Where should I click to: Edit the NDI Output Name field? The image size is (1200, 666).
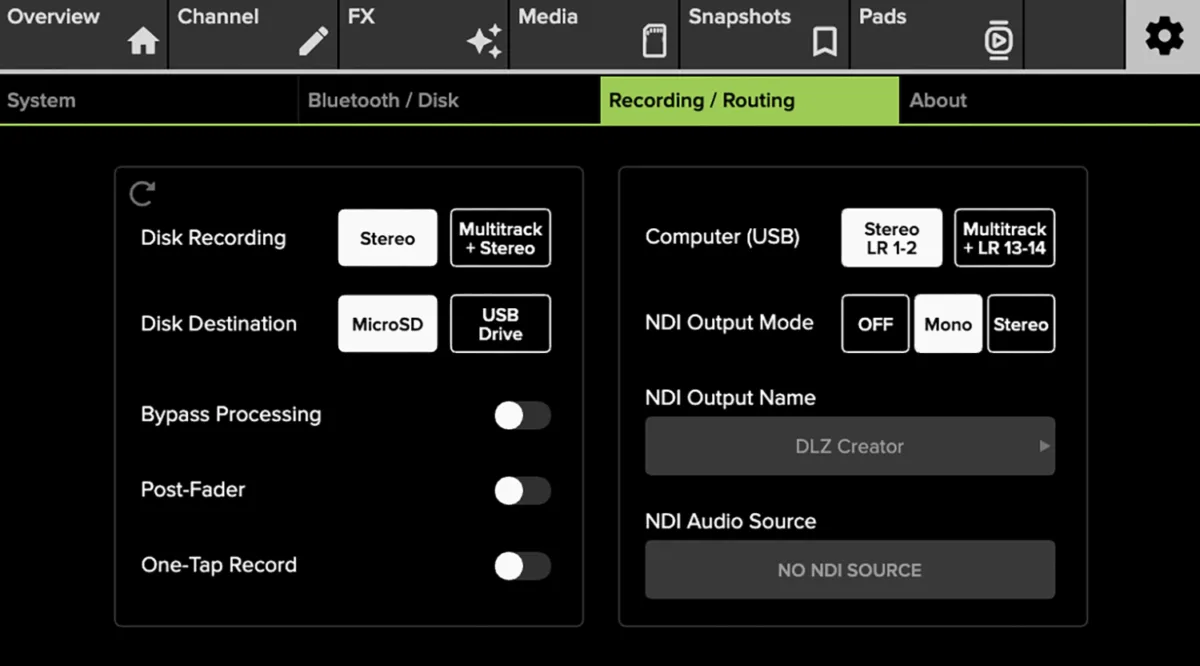pos(850,446)
